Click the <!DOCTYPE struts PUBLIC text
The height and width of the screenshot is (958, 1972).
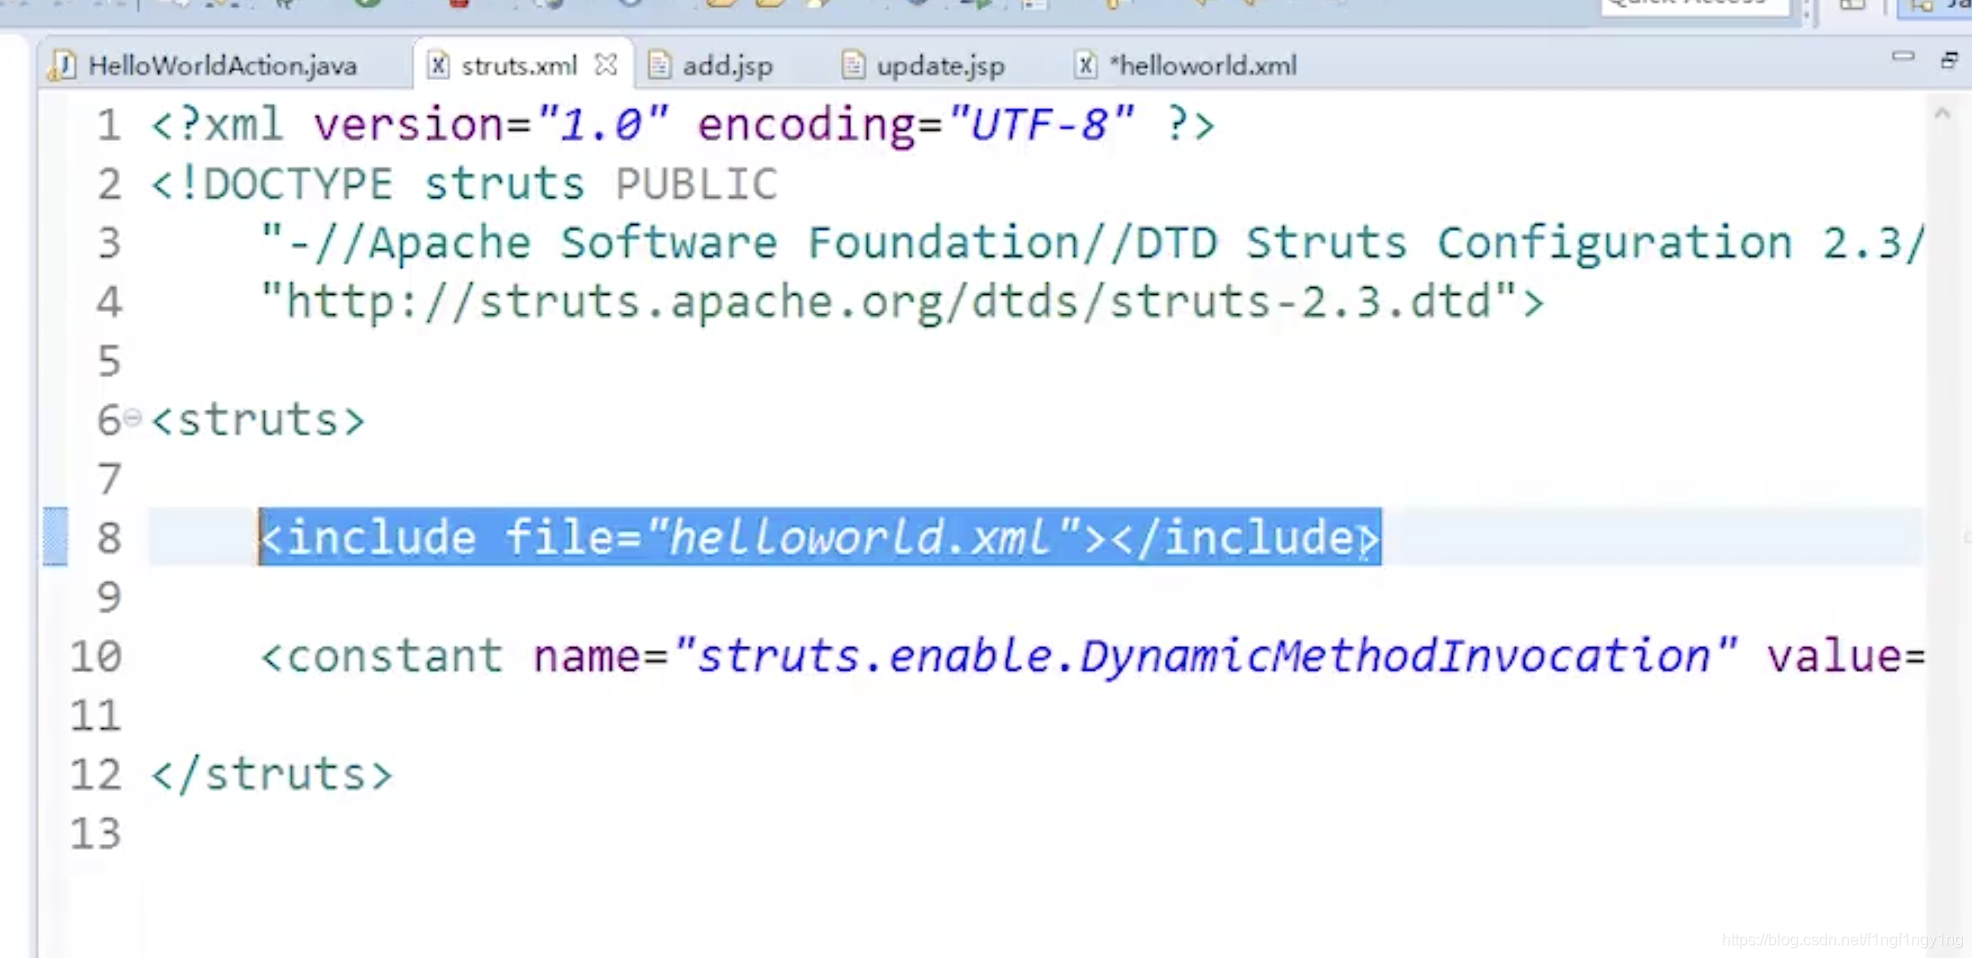pos(464,184)
